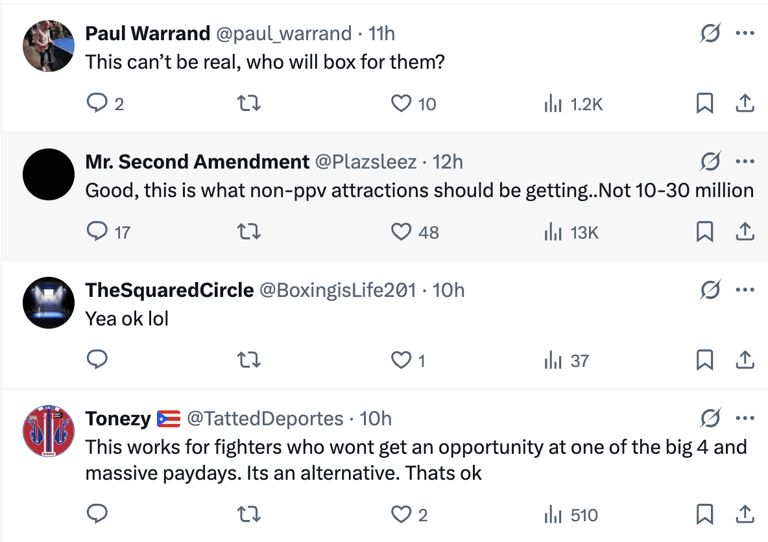The height and width of the screenshot is (542, 768).
Task: Open Mr. Second Amendment's black avatar
Action: (x=48, y=174)
